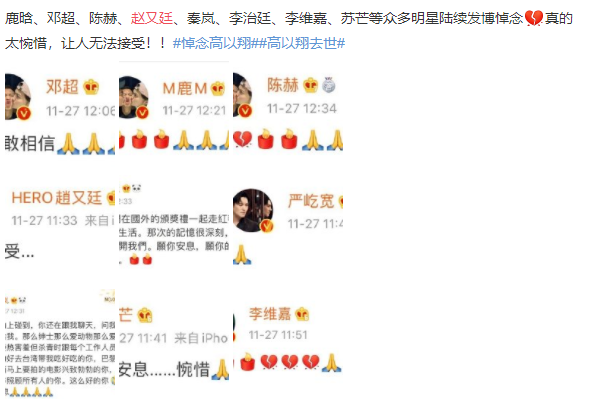Open the #高以翔去世# hashtag link
Image resolution: width=595 pixels, height=411 pixels.
pos(302,43)
